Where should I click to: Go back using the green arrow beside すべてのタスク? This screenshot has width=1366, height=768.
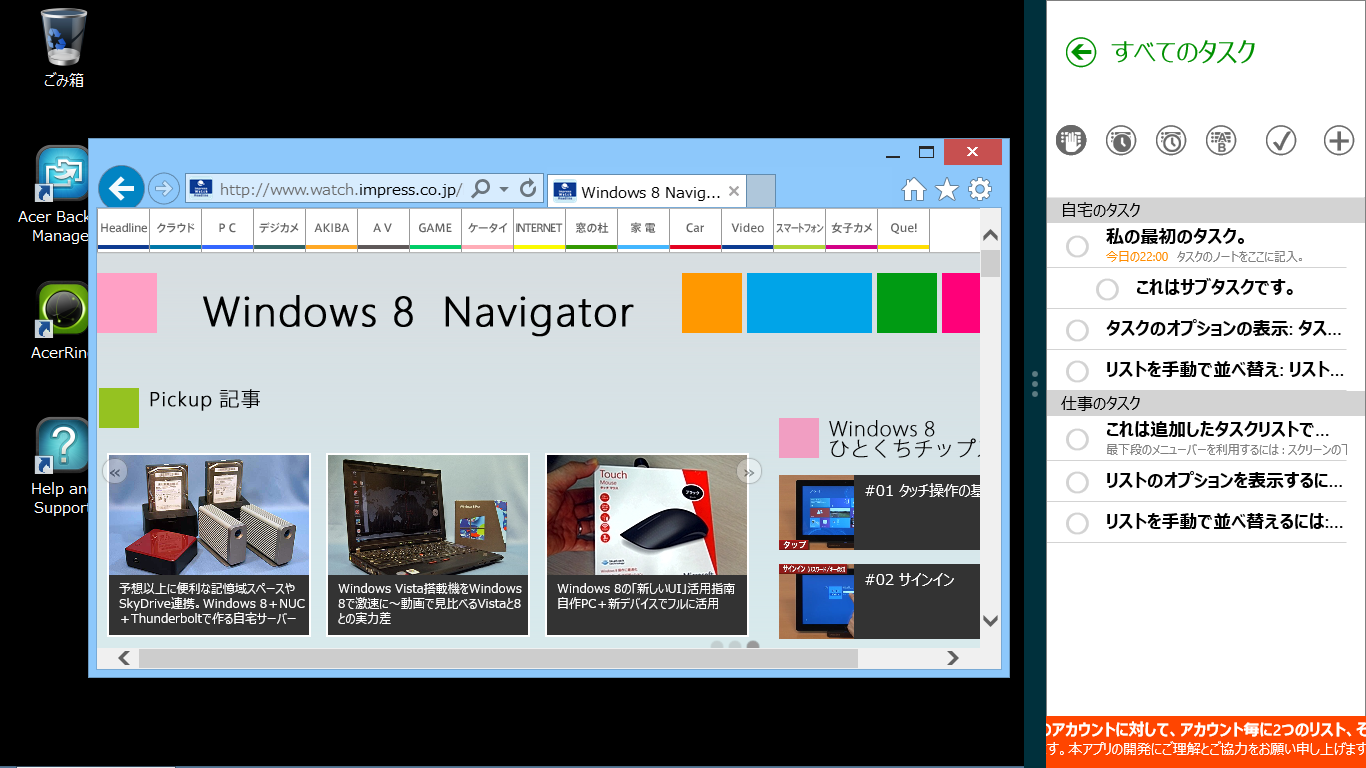[x=1081, y=52]
